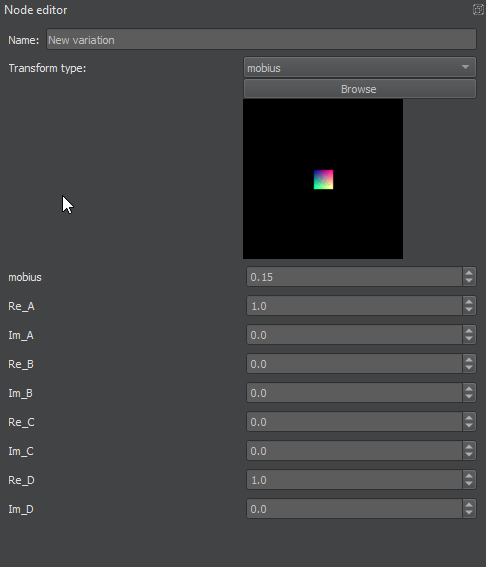Click the Im_A value field
Viewport: 486px width, 567px height.
(x=354, y=335)
